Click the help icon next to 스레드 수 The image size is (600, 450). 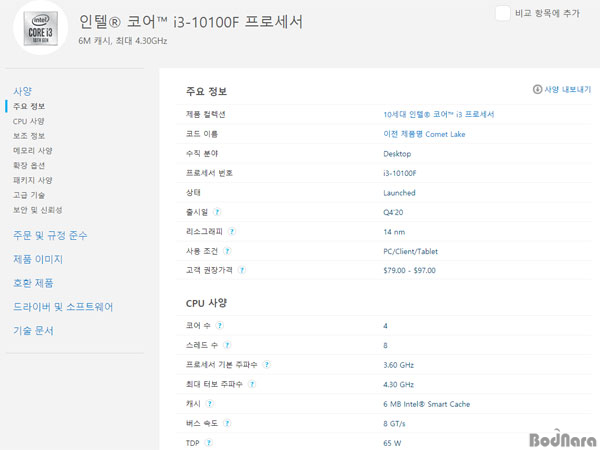click(227, 345)
